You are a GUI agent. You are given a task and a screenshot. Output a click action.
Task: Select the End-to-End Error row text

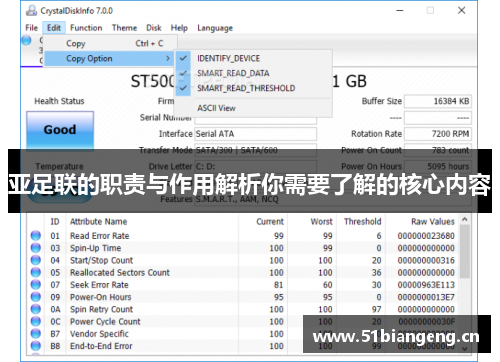coord(101,346)
